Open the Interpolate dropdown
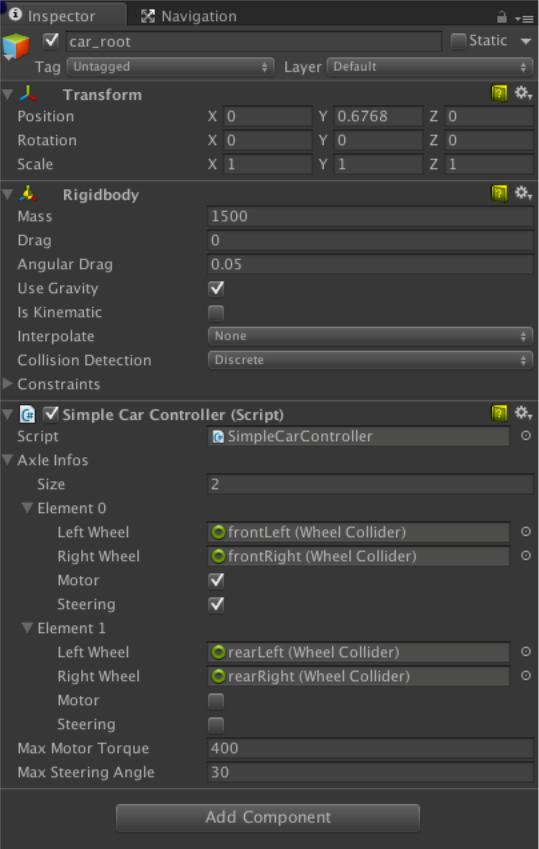This screenshot has height=849, width=539. 371,336
